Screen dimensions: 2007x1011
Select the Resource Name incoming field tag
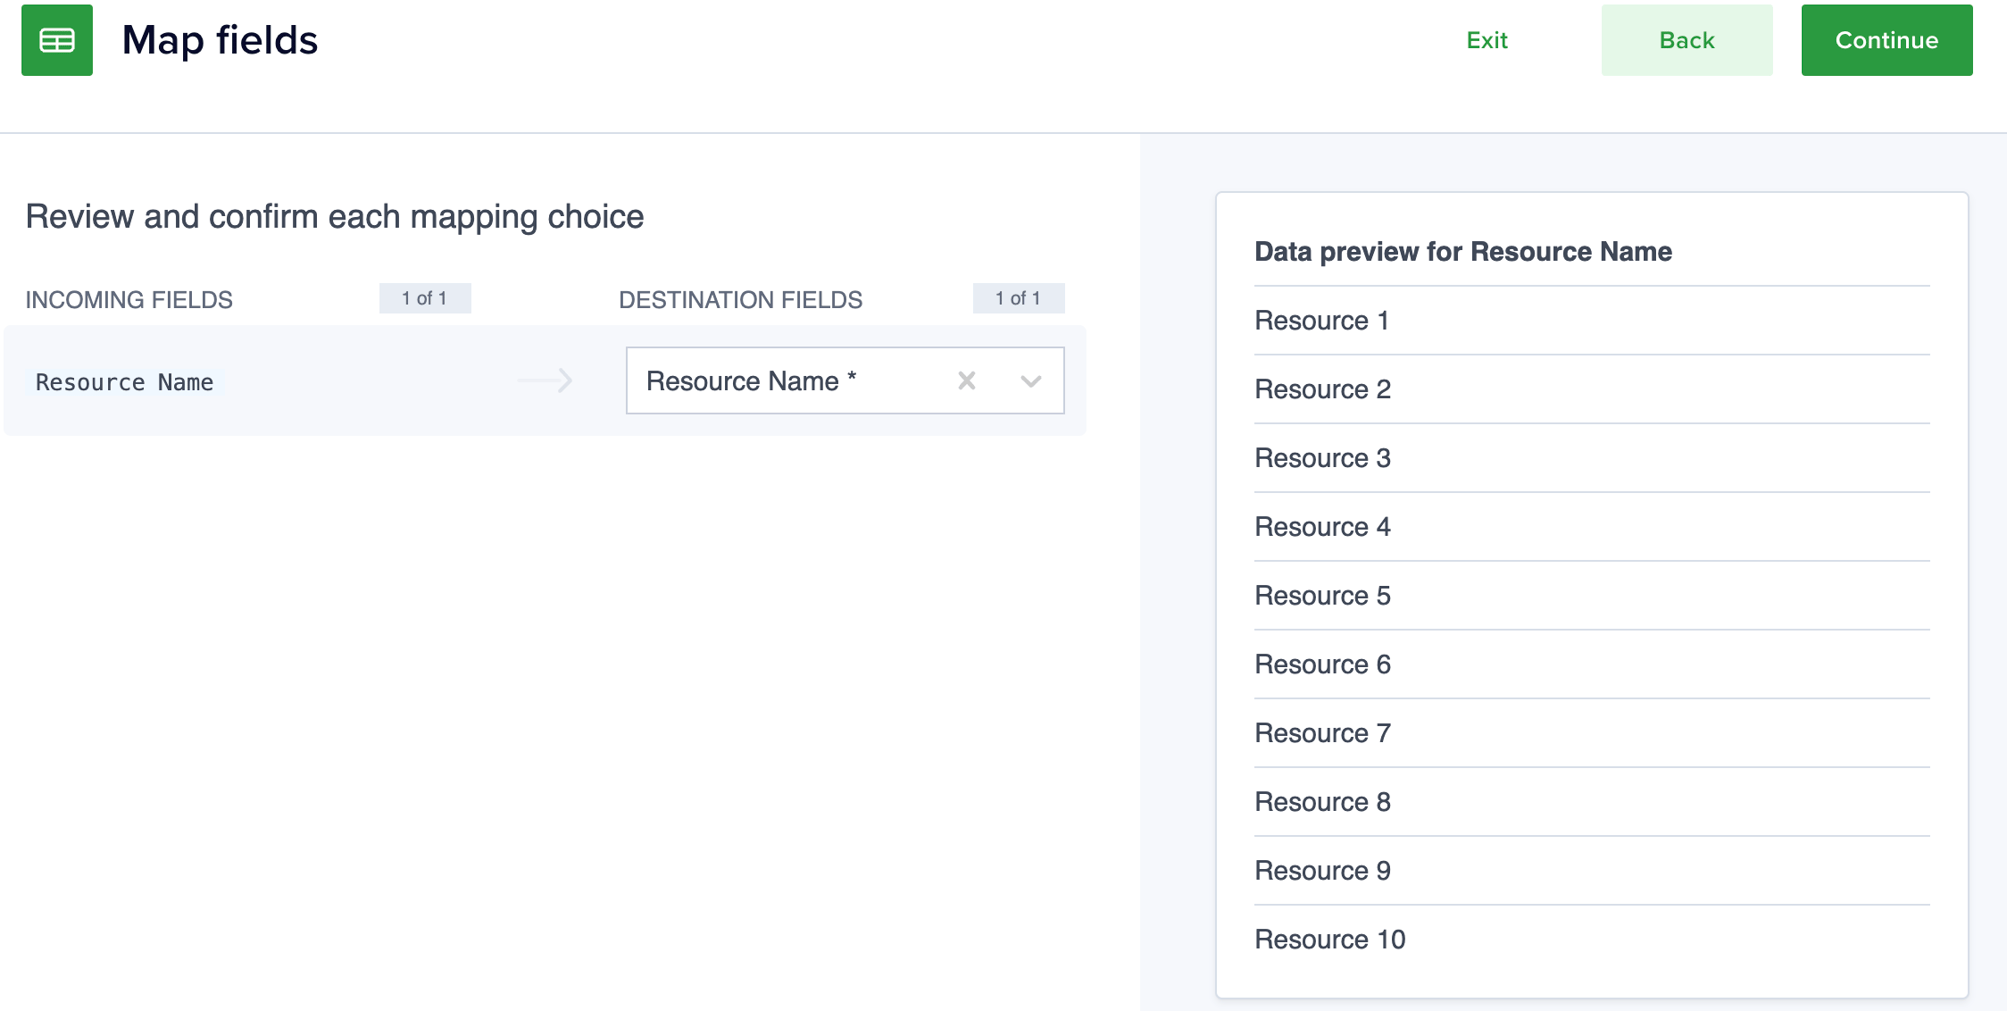[124, 381]
